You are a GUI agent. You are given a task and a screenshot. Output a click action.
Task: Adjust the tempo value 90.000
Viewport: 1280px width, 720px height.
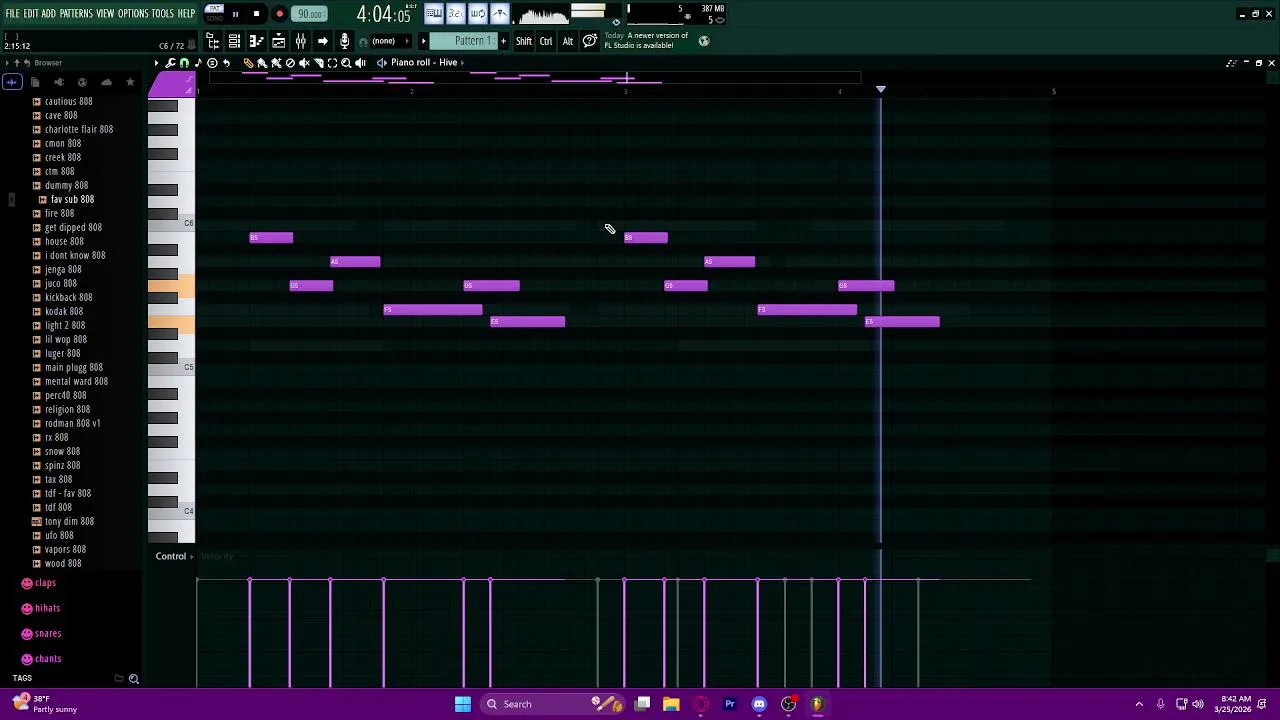[310, 14]
